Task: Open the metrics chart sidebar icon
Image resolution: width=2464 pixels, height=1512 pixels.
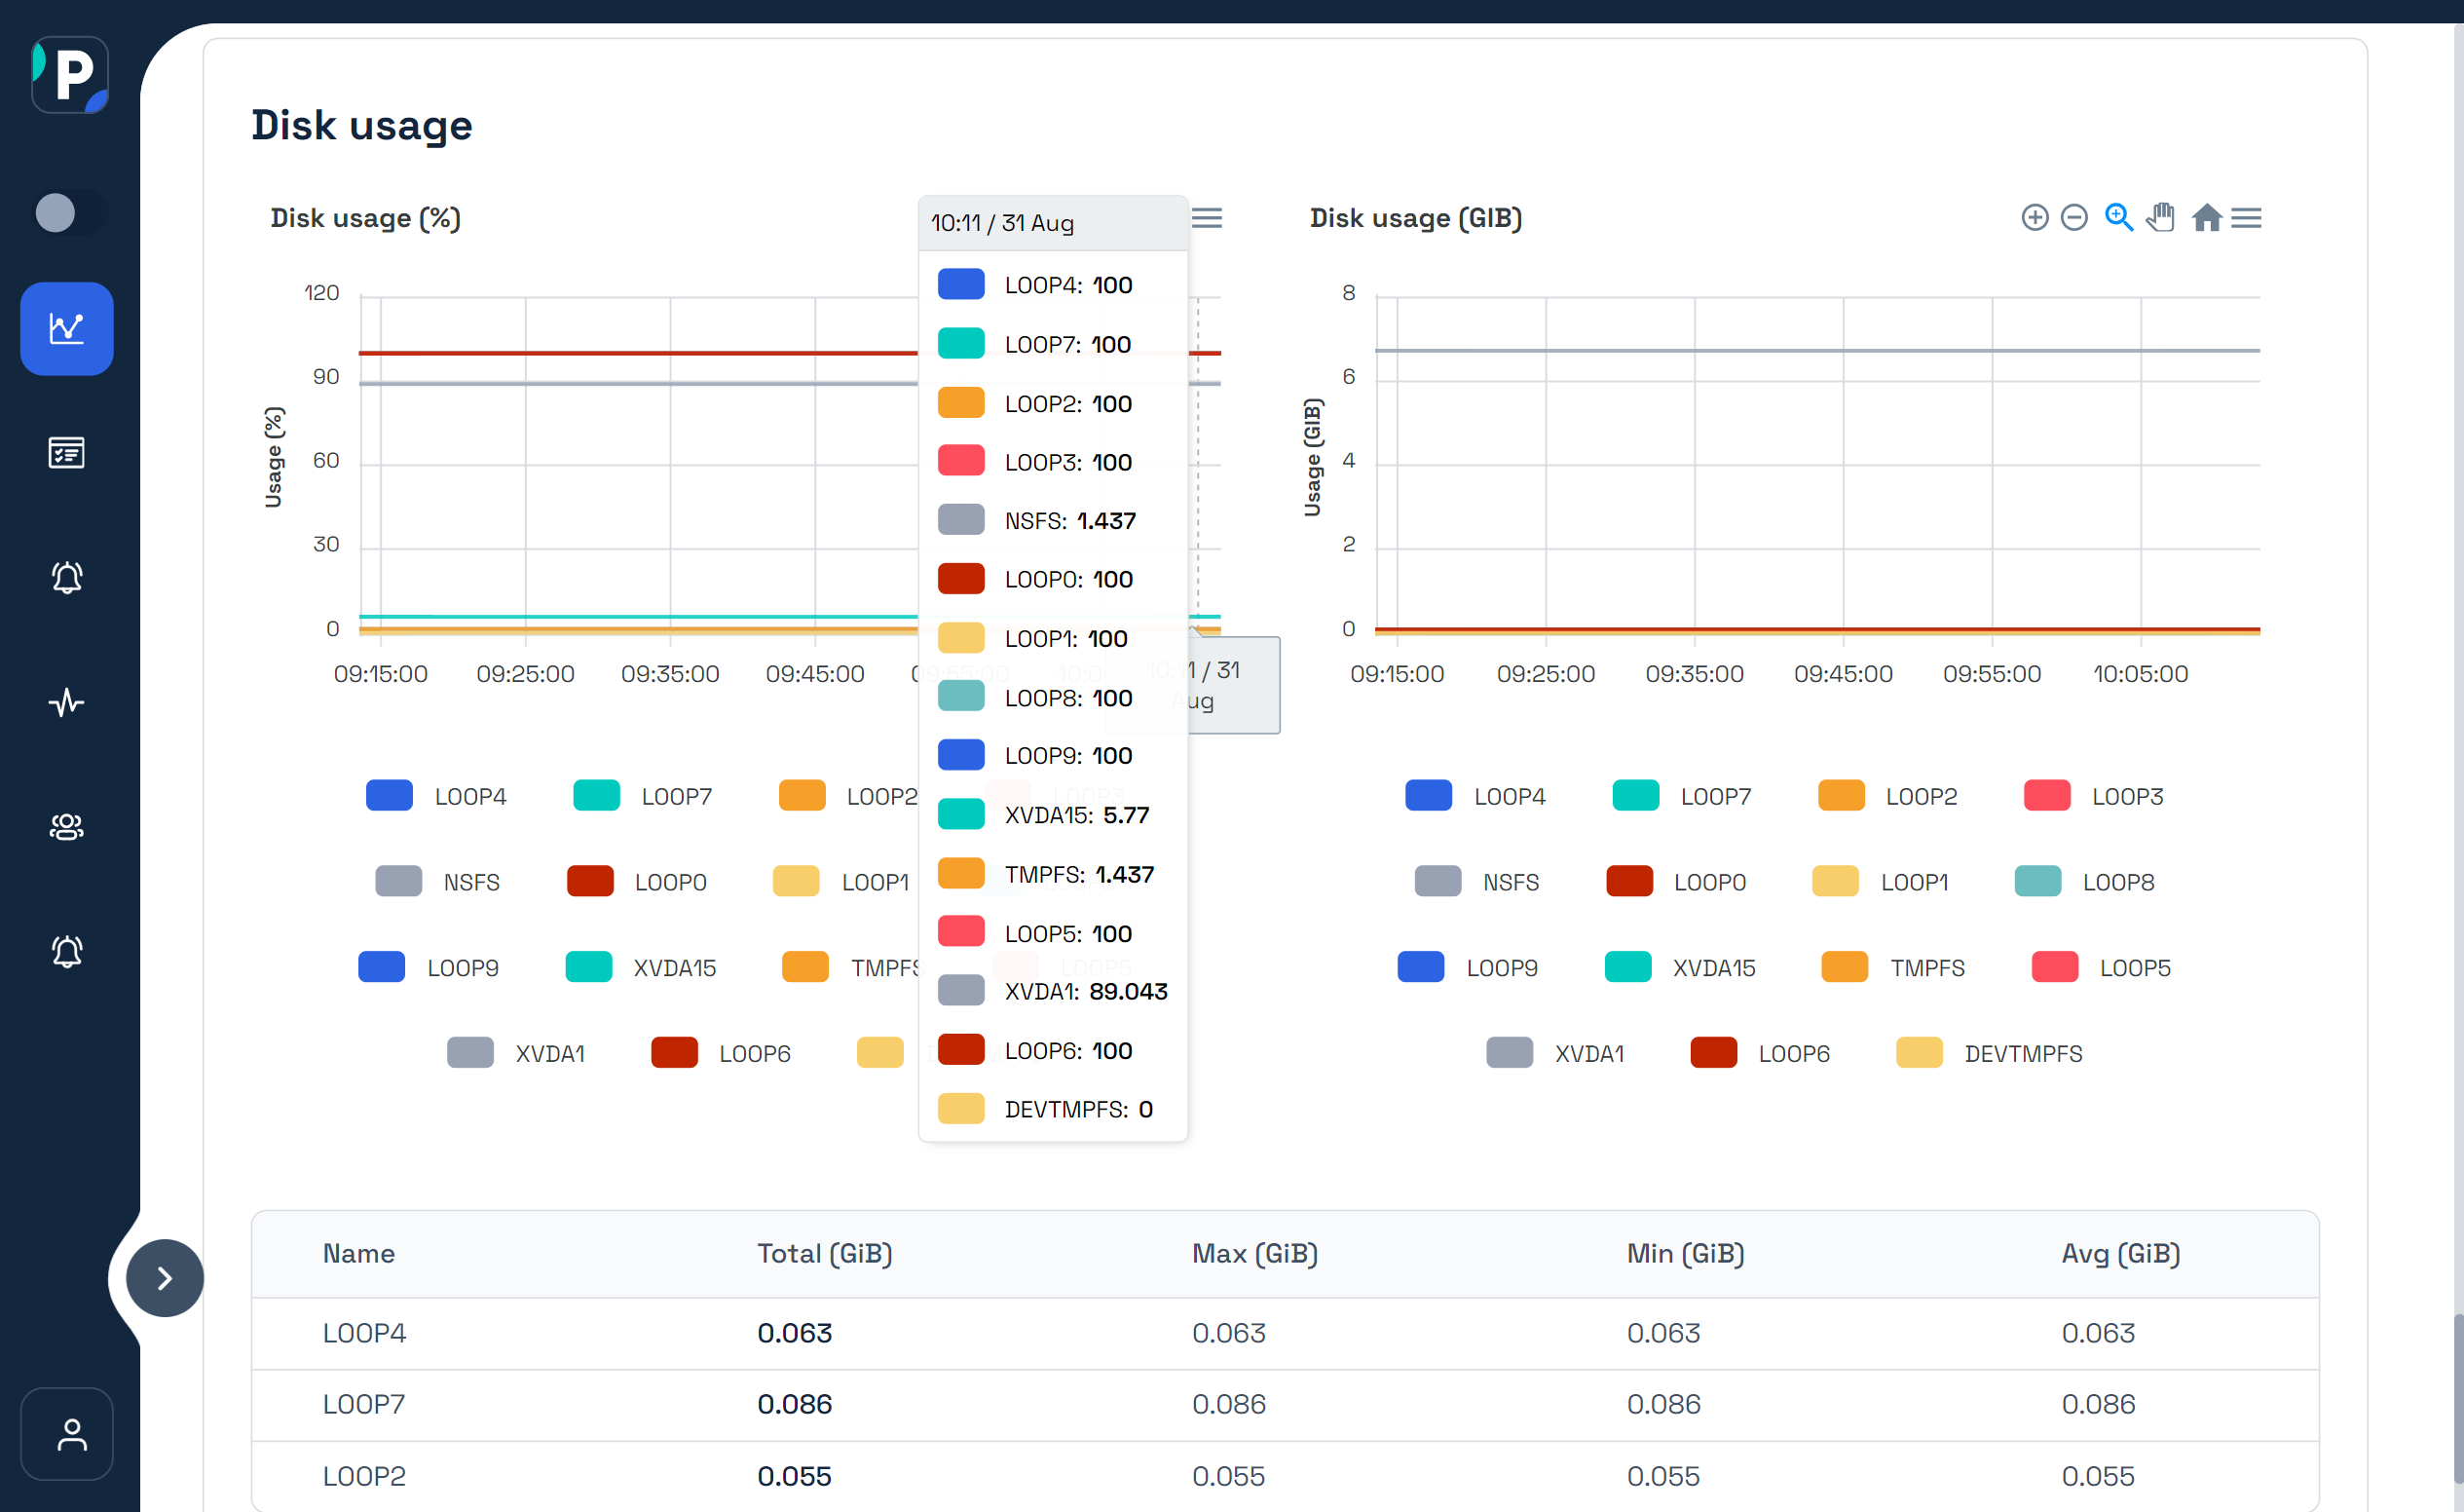Action: click(67, 328)
